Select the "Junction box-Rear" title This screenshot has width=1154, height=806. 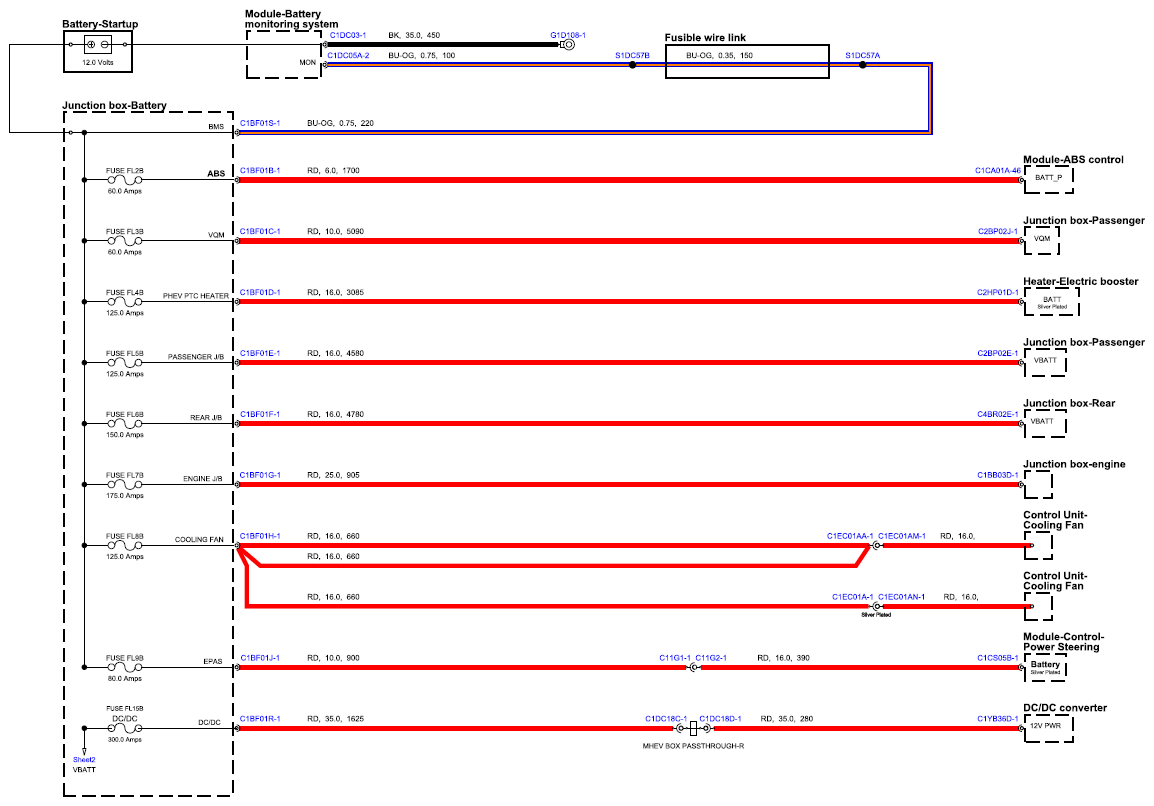[1069, 403]
